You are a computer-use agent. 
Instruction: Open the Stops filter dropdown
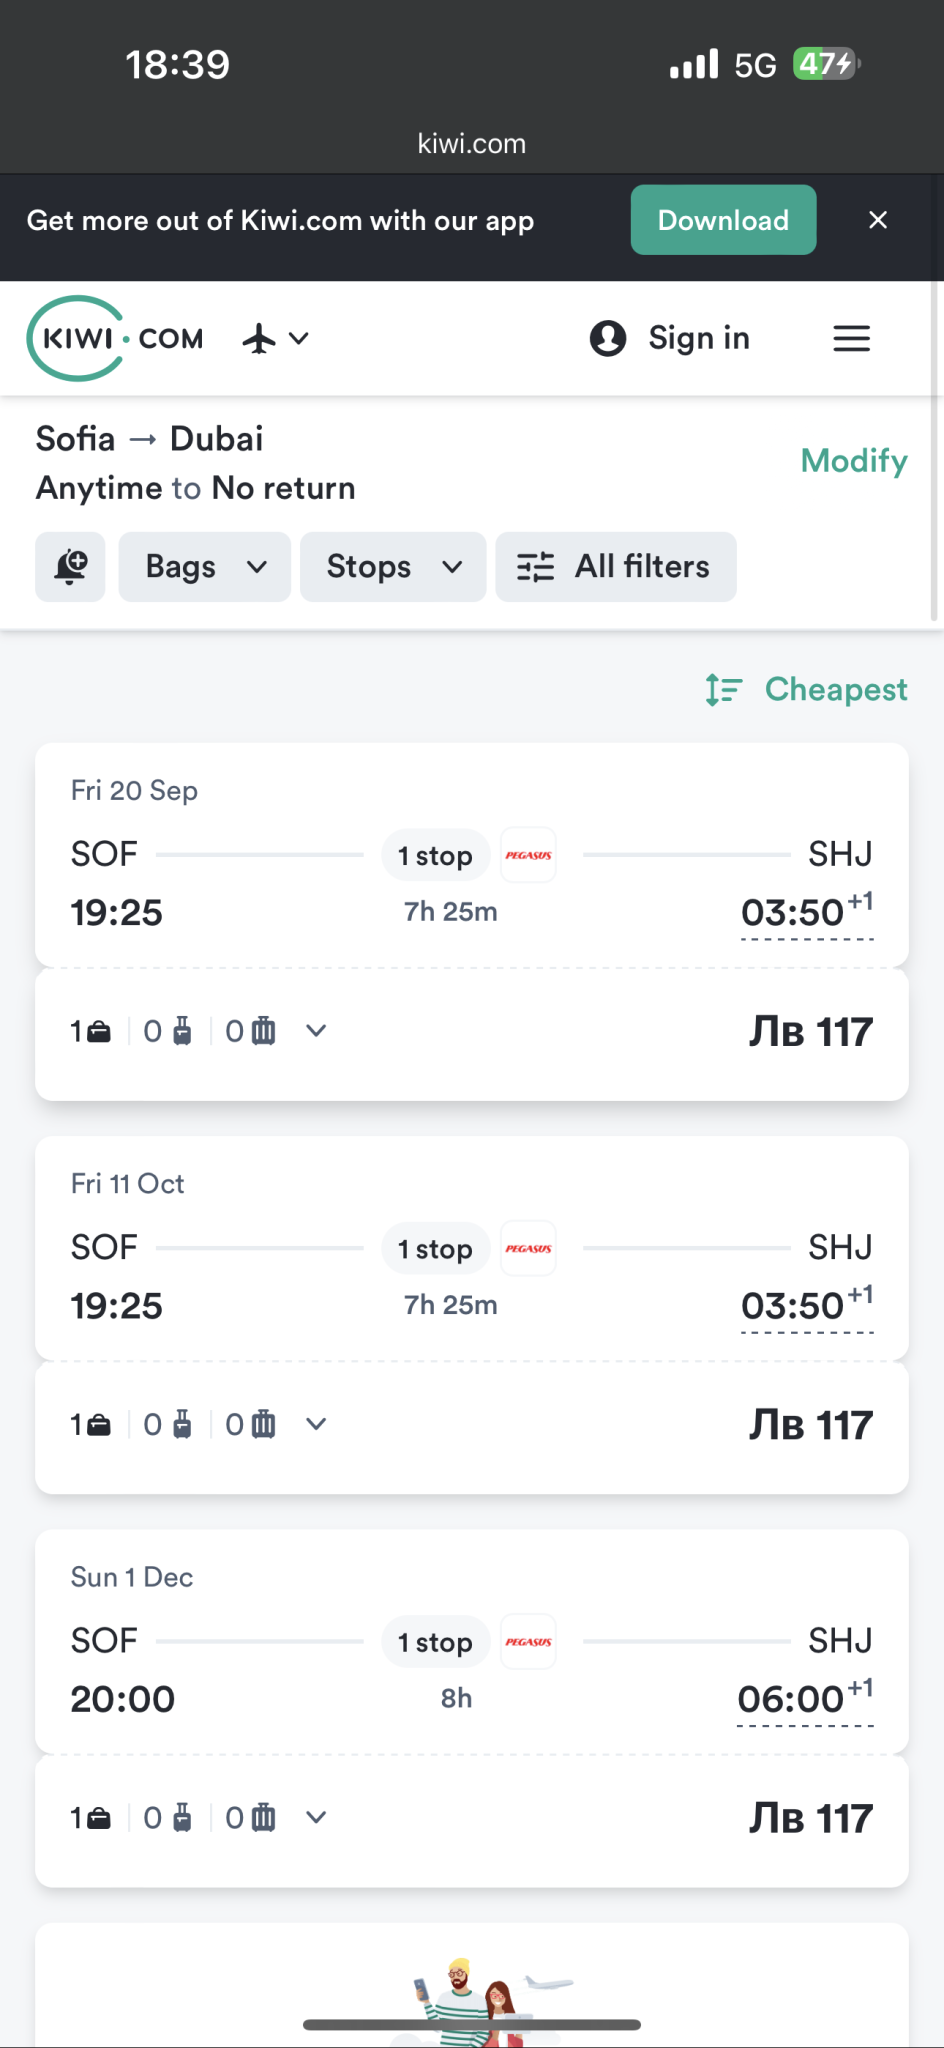[x=393, y=567]
